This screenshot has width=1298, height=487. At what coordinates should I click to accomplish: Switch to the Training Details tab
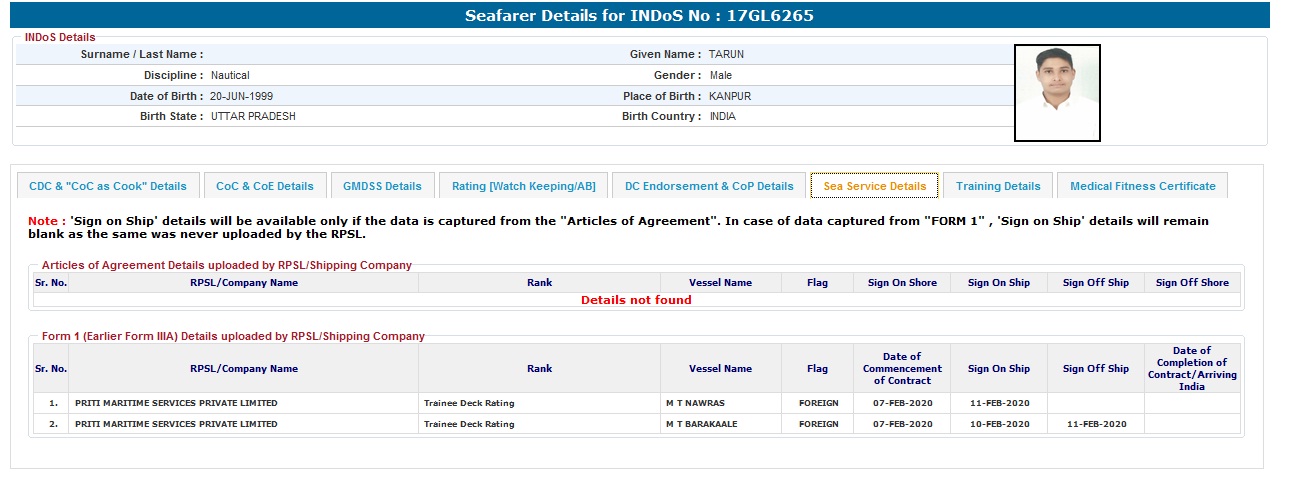tap(998, 186)
